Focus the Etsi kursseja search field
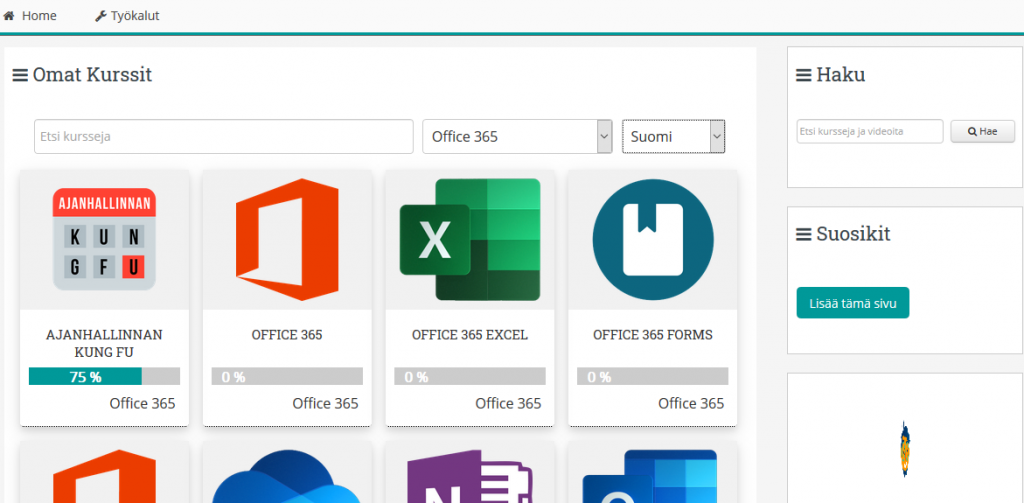1024x503 pixels. 224,137
